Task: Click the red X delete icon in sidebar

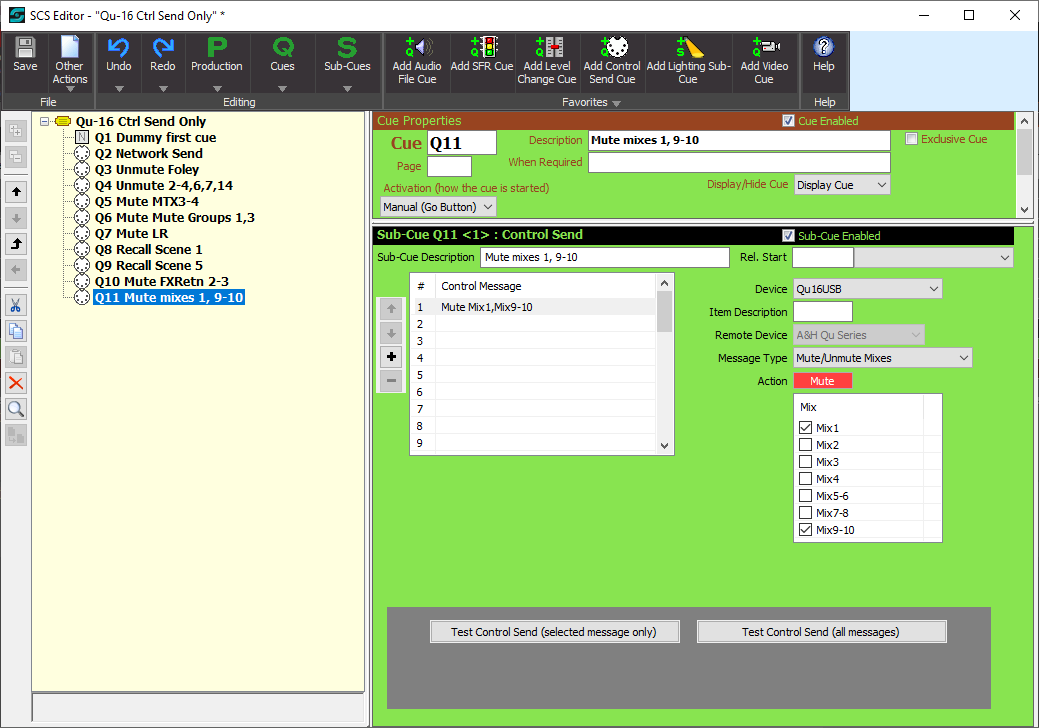Action: pyautogui.click(x=16, y=383)
